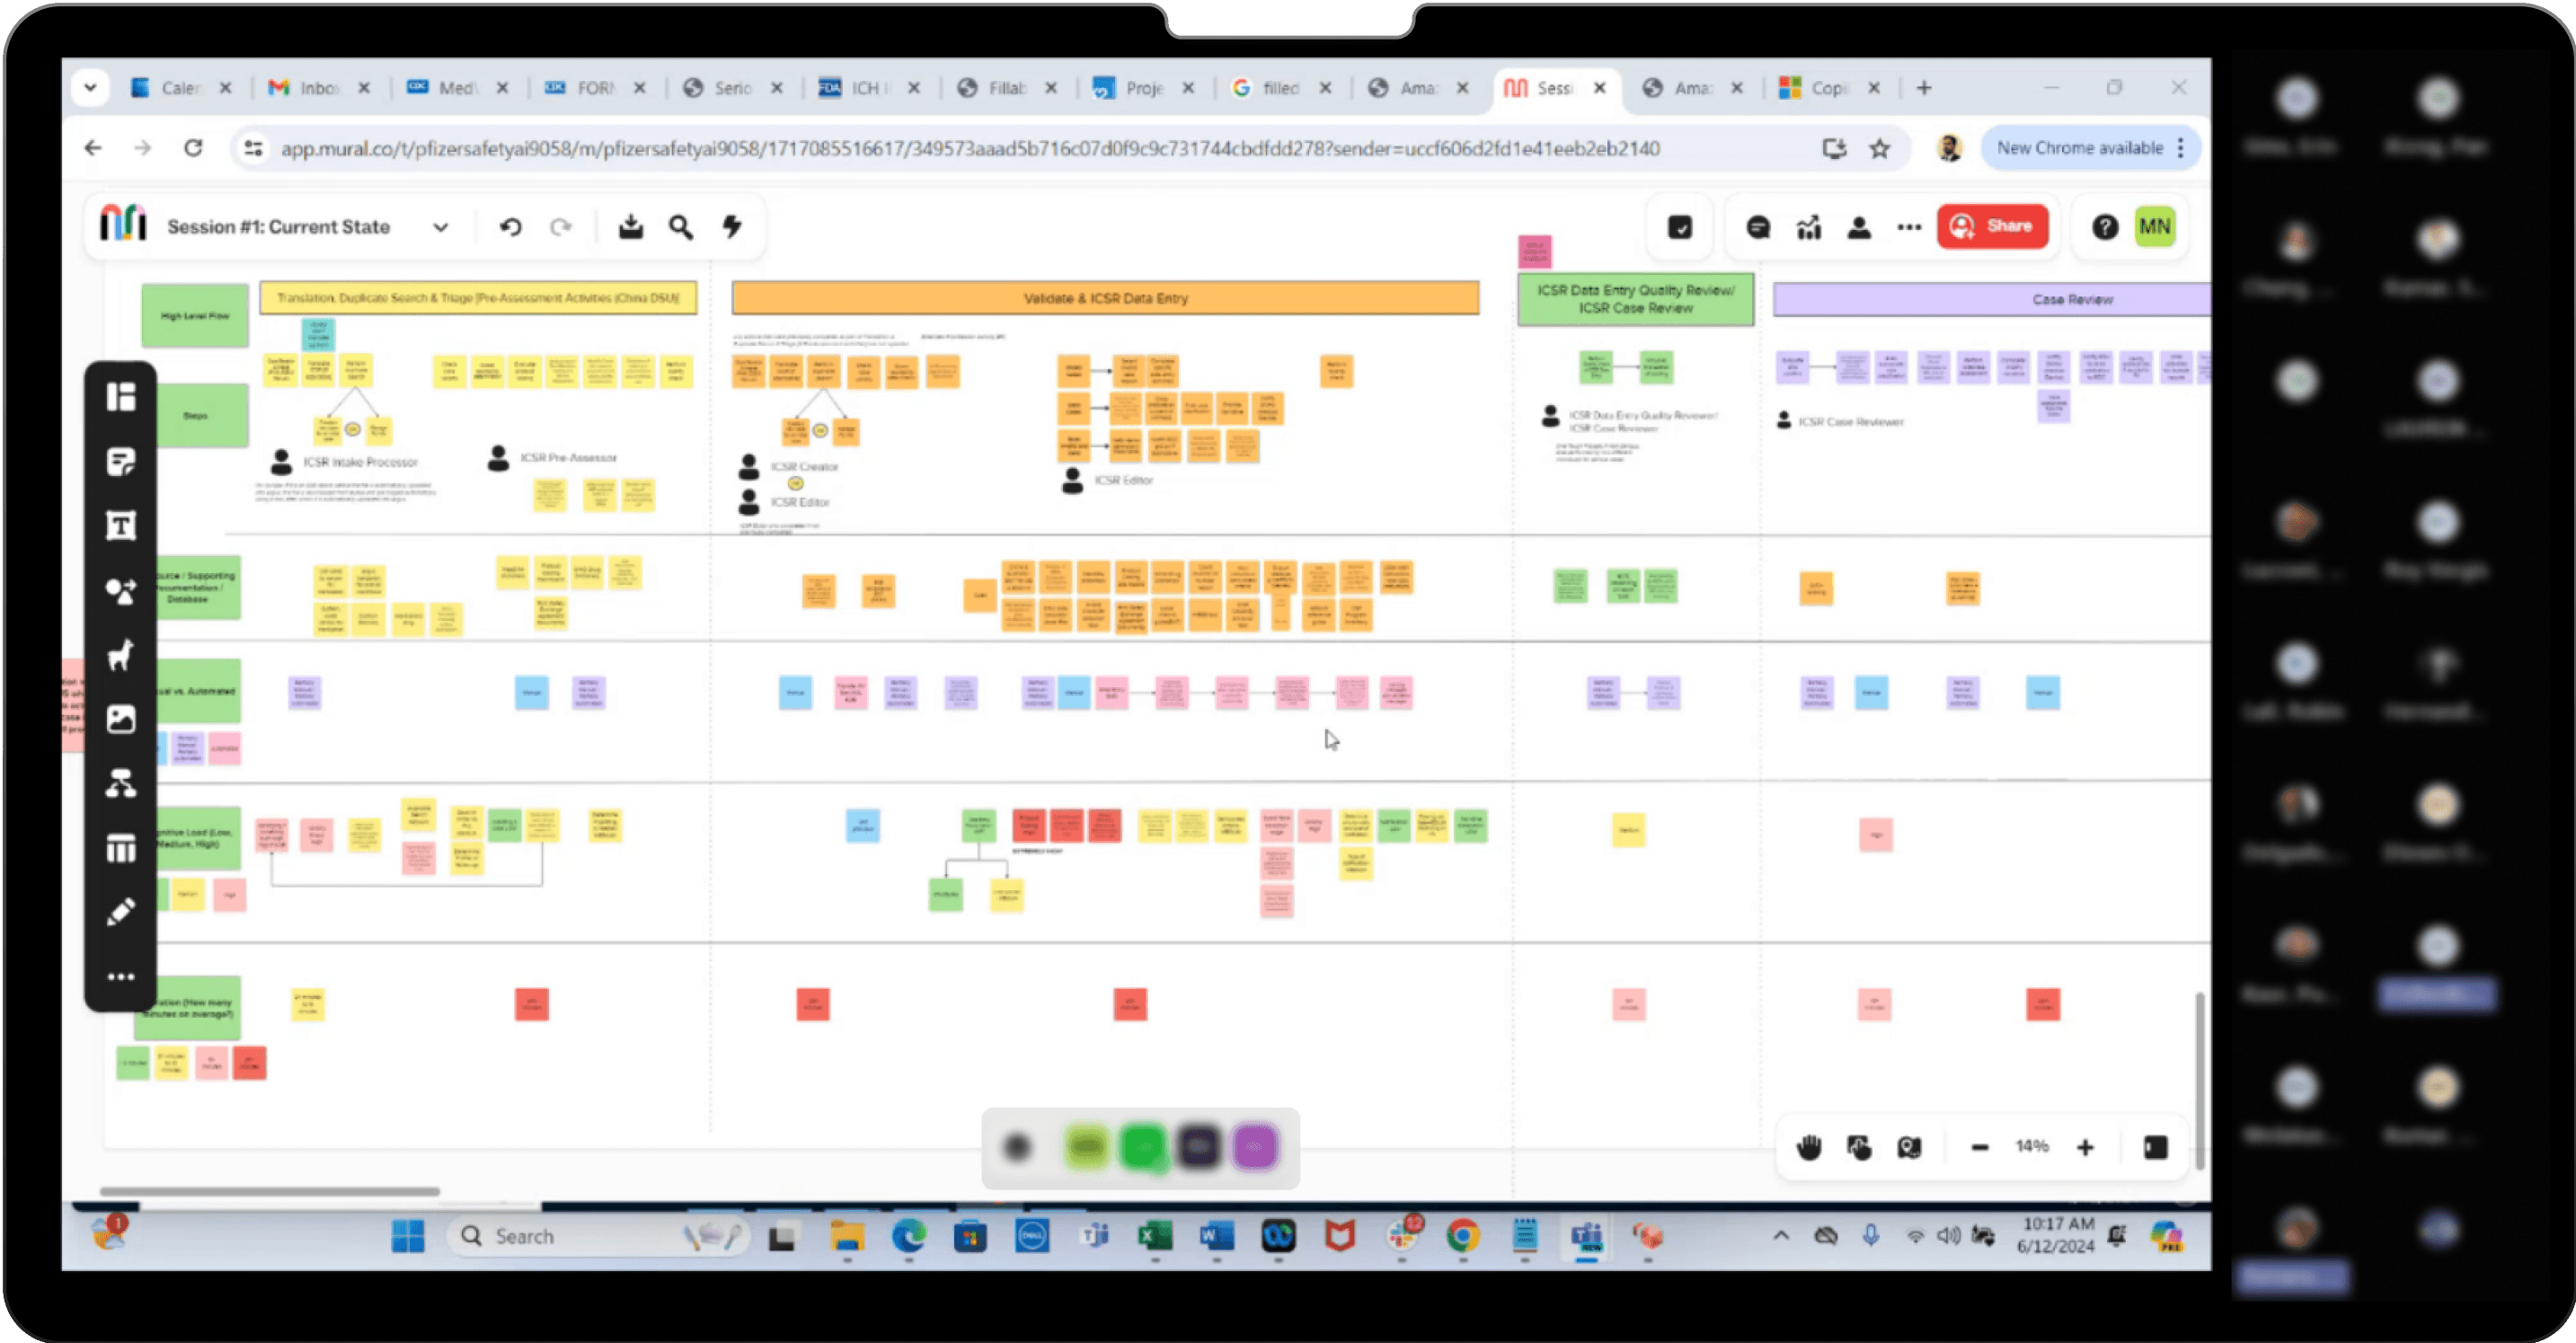
Task: Click the export download icon in Mural
Action: click(x=631, y=227)
